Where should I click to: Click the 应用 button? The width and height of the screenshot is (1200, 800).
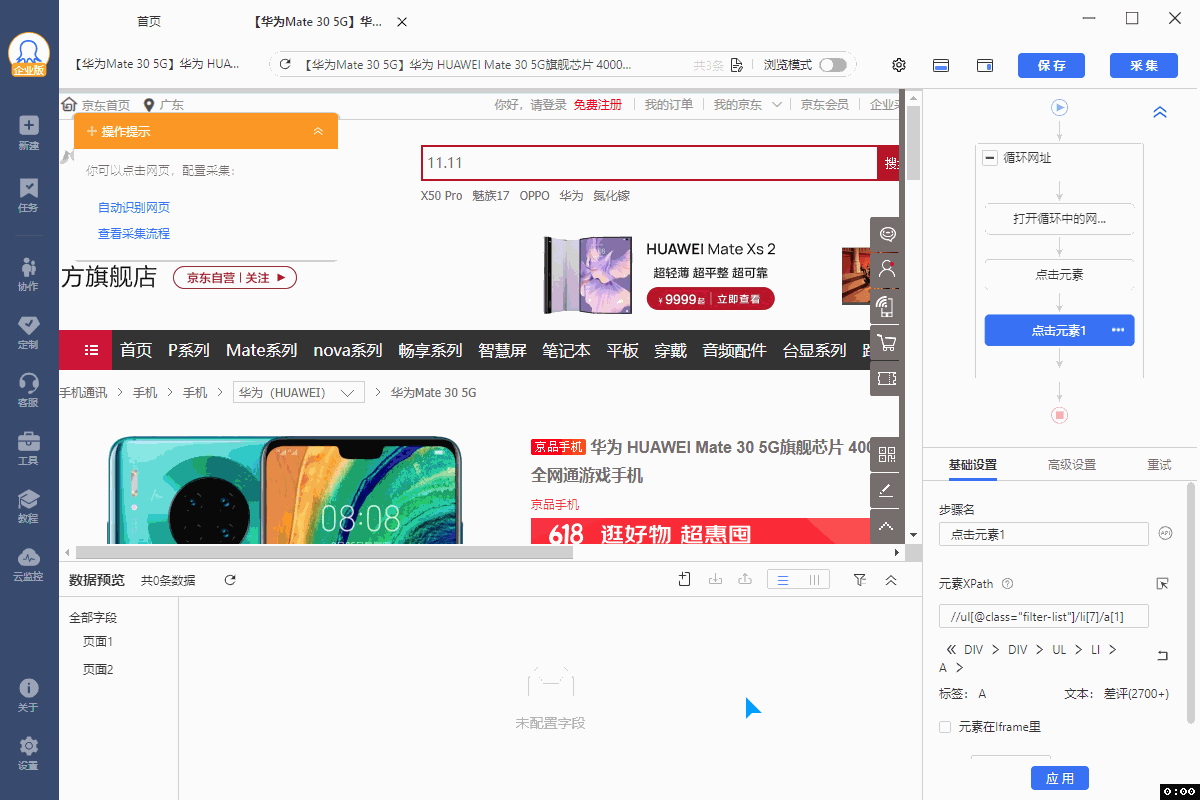(1060, 778)
